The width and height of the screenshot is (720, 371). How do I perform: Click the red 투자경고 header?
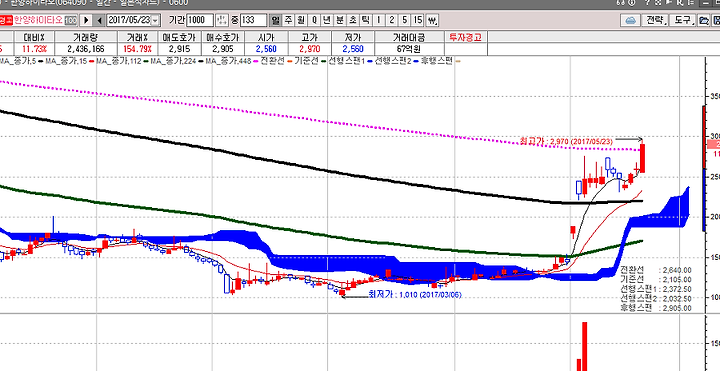click(466, 37)
